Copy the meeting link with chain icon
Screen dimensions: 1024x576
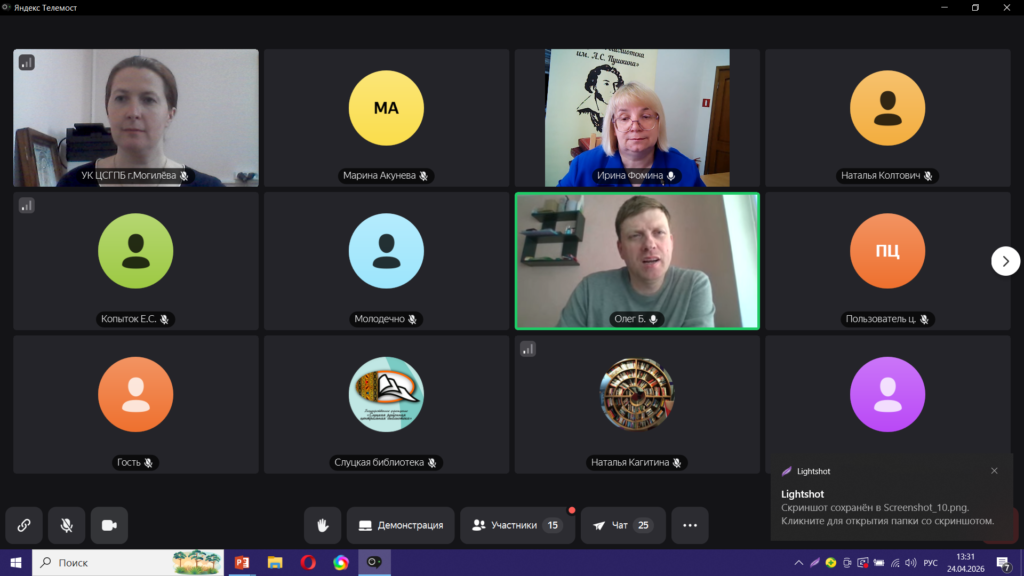24,525
